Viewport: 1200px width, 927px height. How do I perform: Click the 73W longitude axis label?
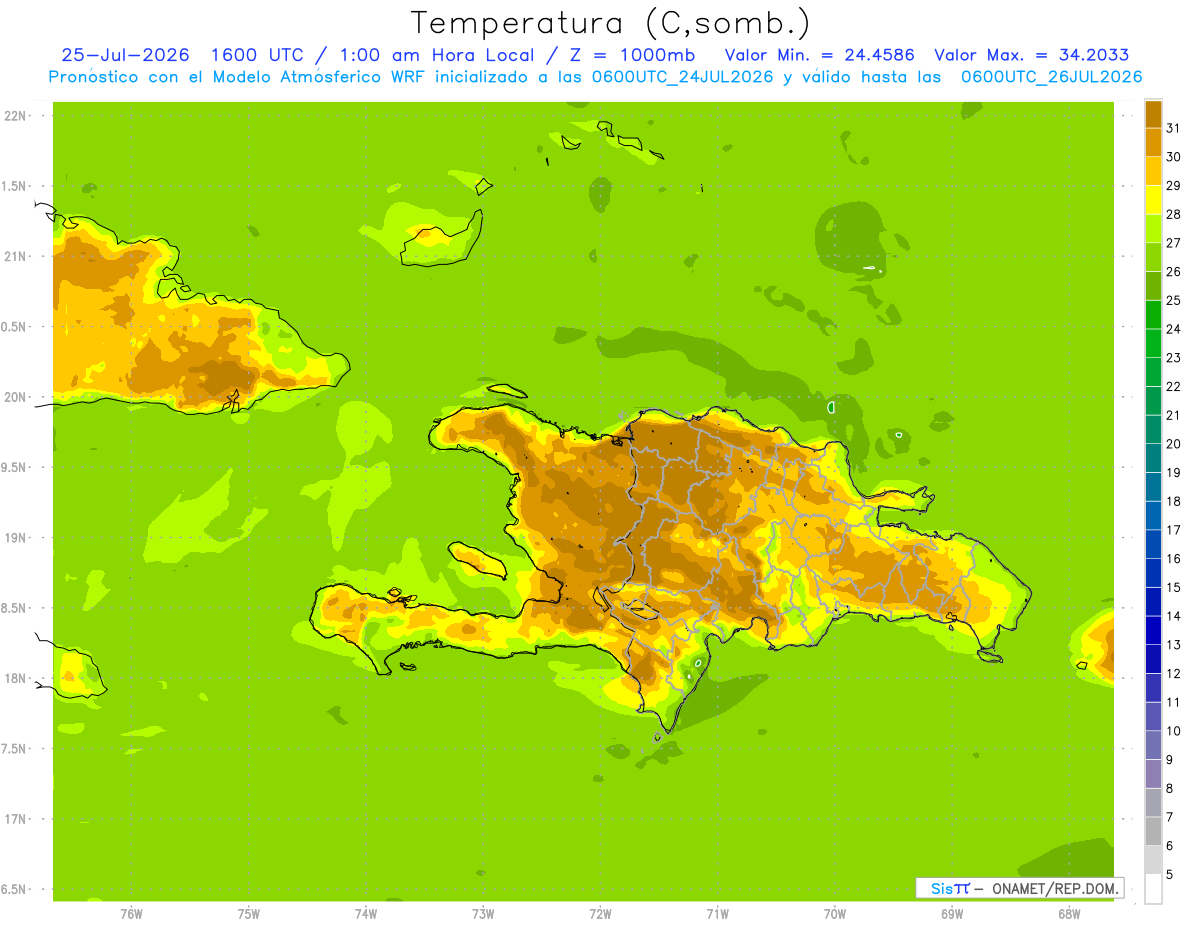click(483, 914)
